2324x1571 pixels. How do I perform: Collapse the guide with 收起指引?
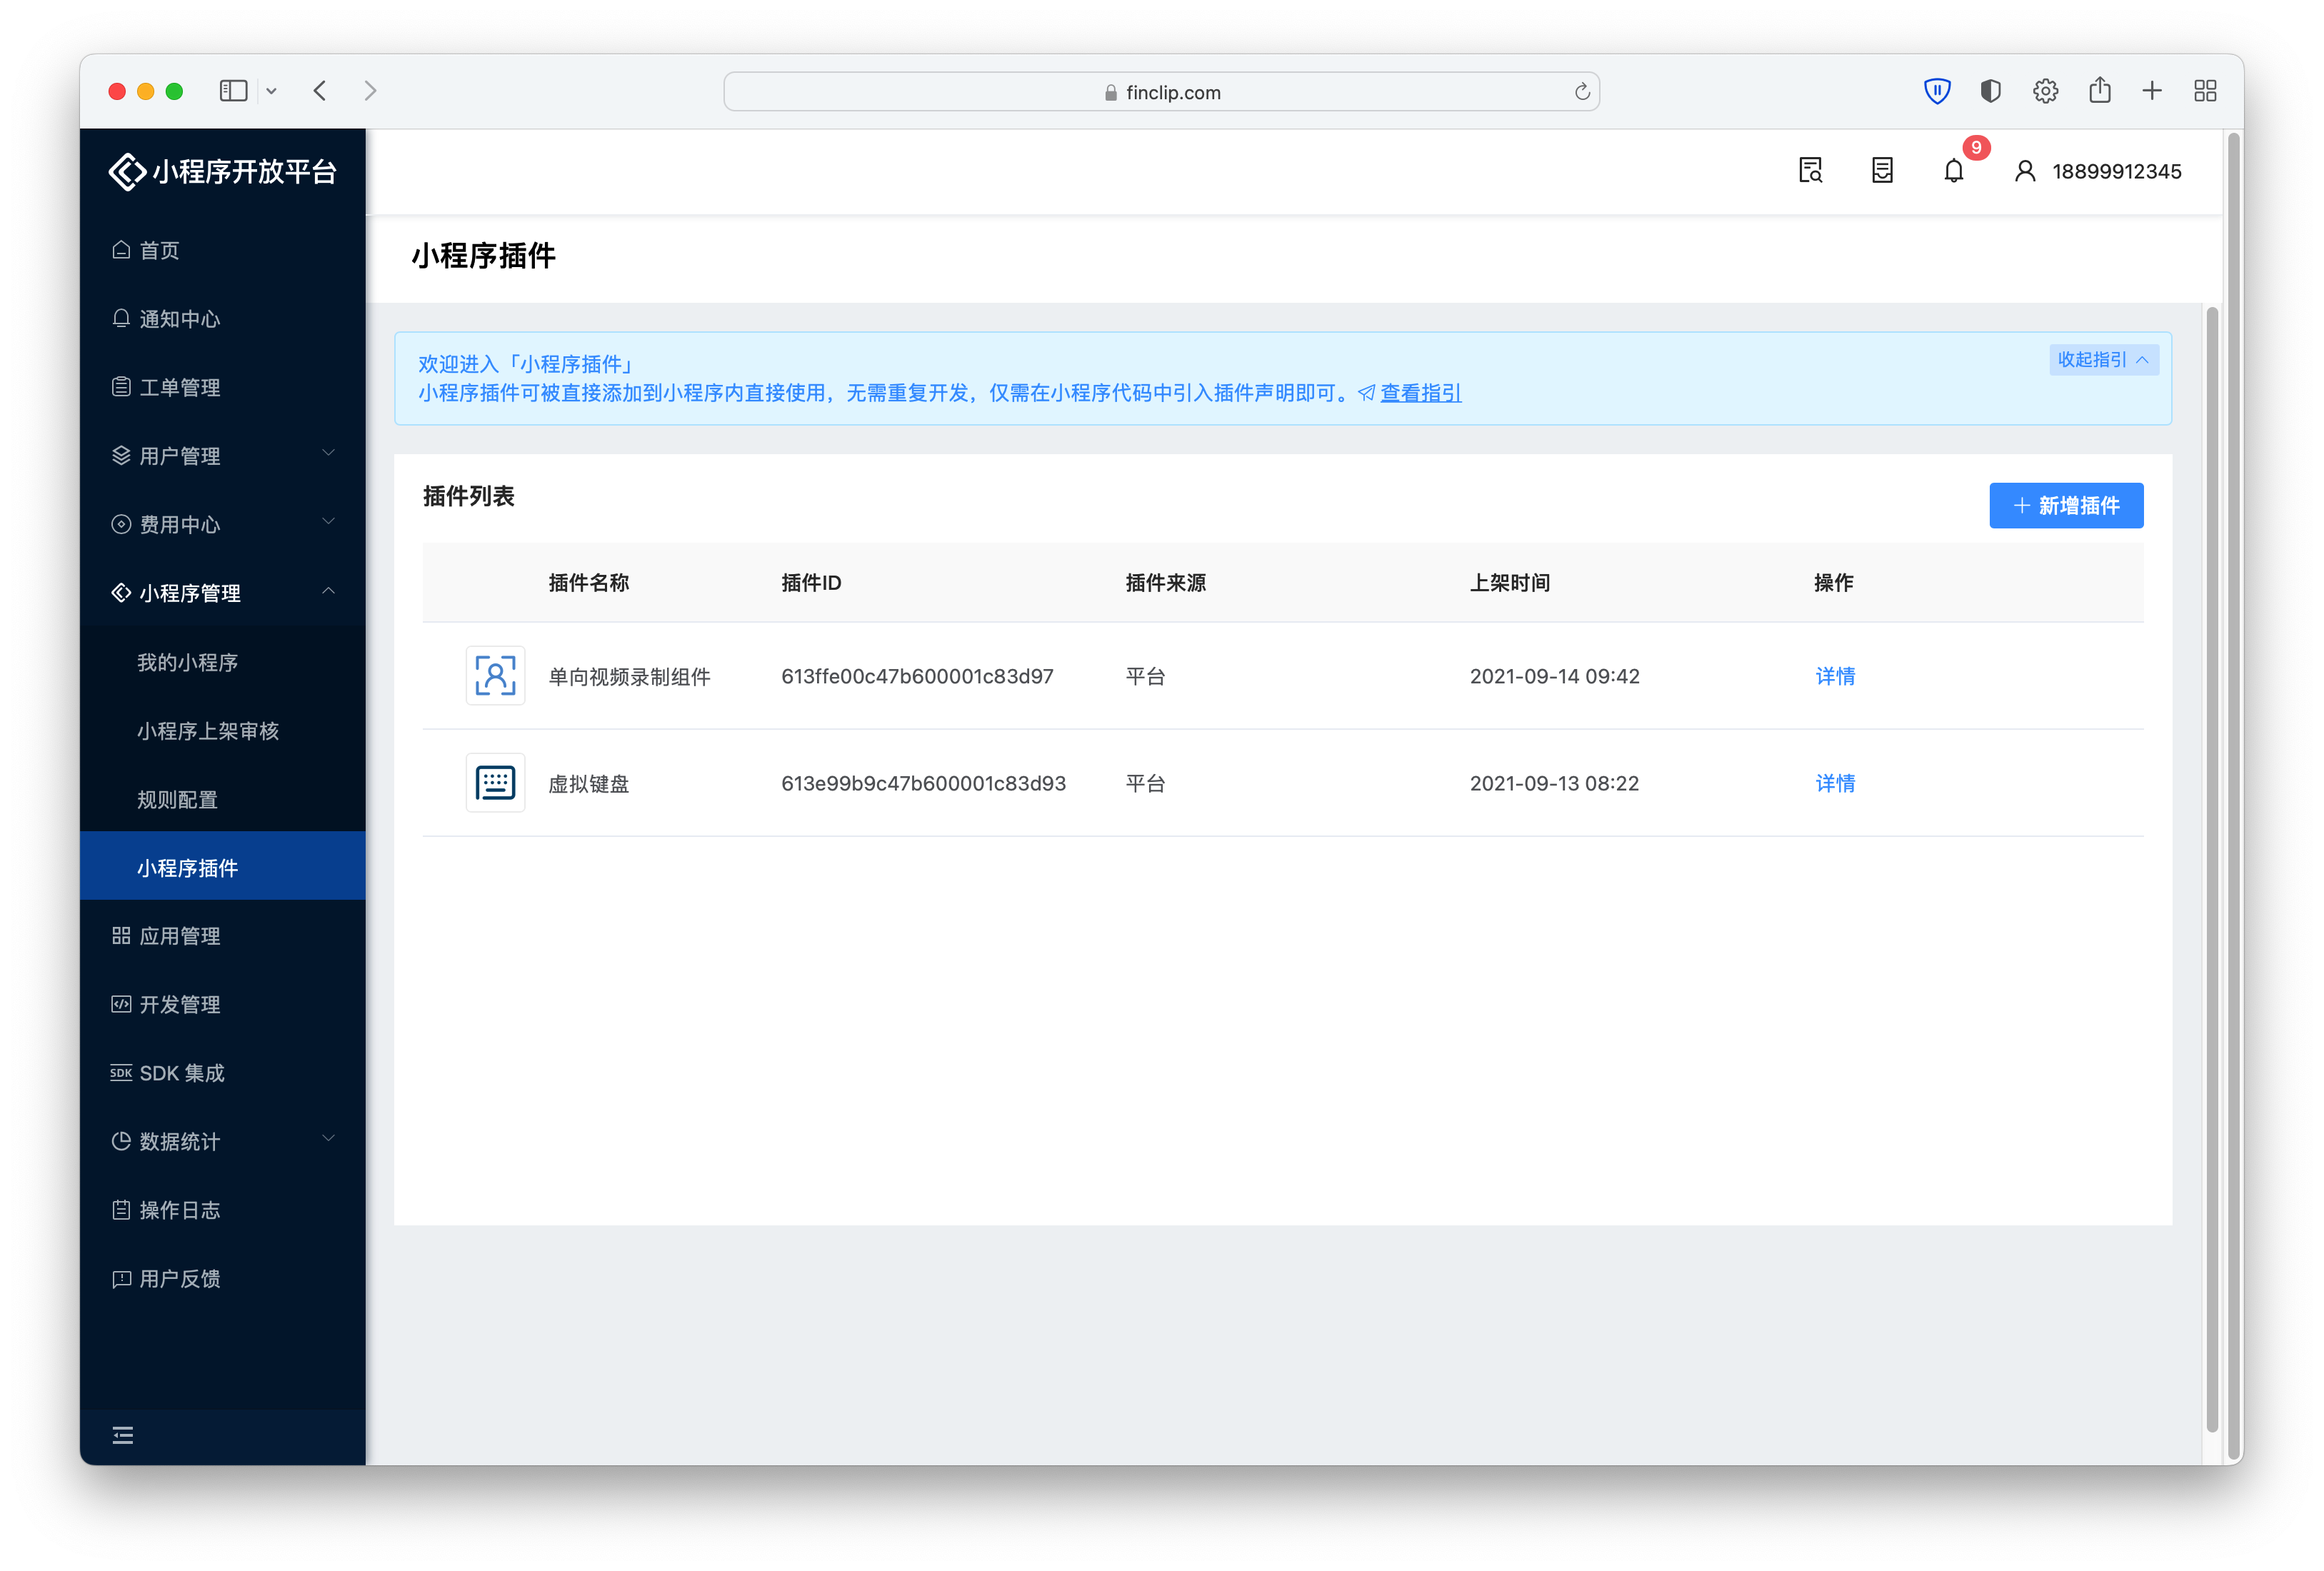coord(2103,360)
